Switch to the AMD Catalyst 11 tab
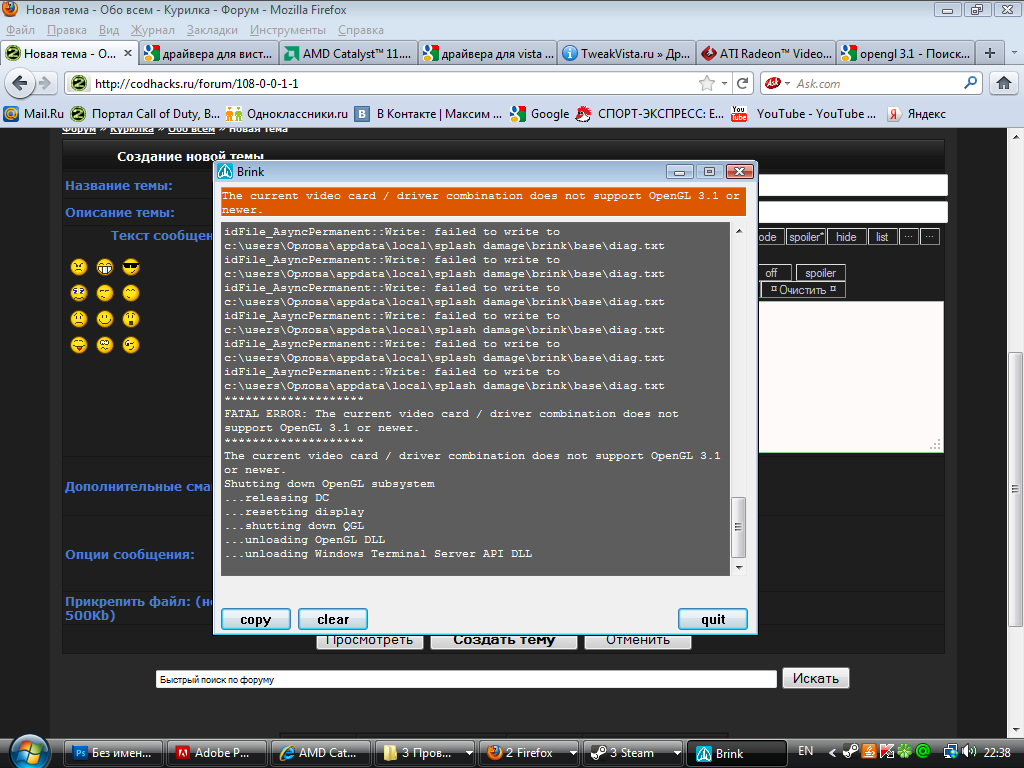1024x768 pixels. pos(348,54)
